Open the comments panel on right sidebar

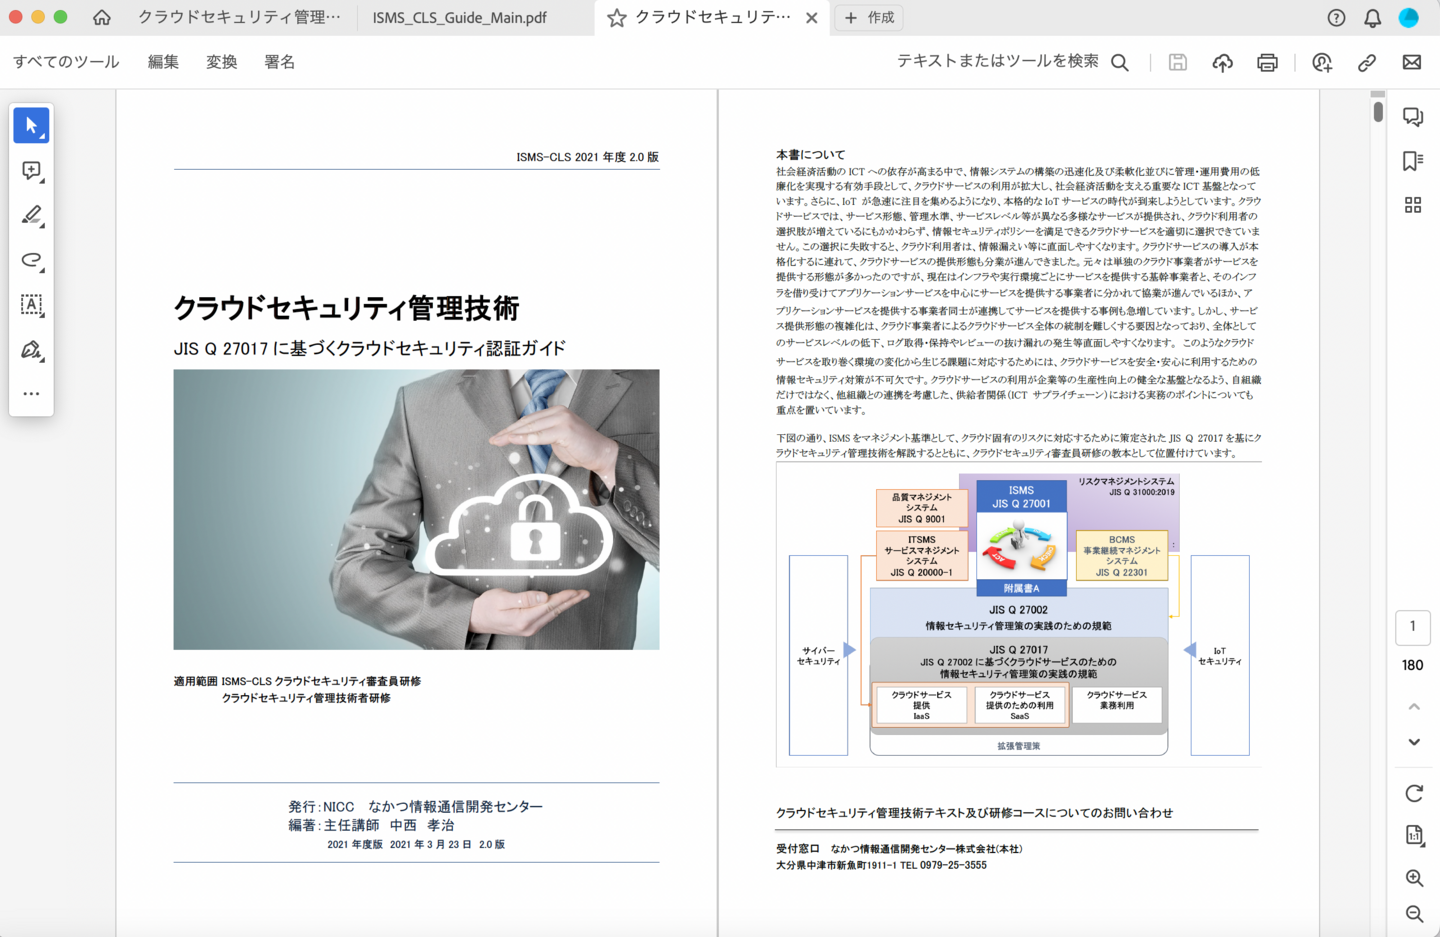(x=1413, y=117)
